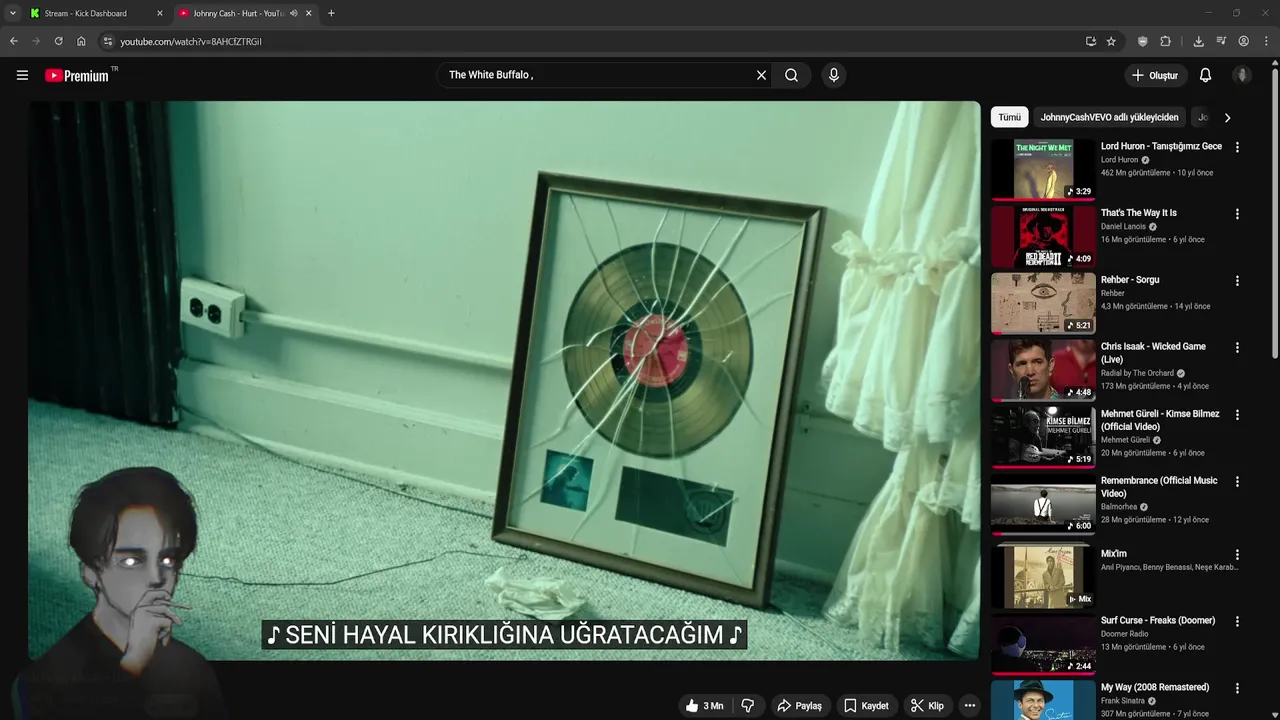Open media controls icon in toolbar
The image size is (1280, 720).
coord(1221,41)
